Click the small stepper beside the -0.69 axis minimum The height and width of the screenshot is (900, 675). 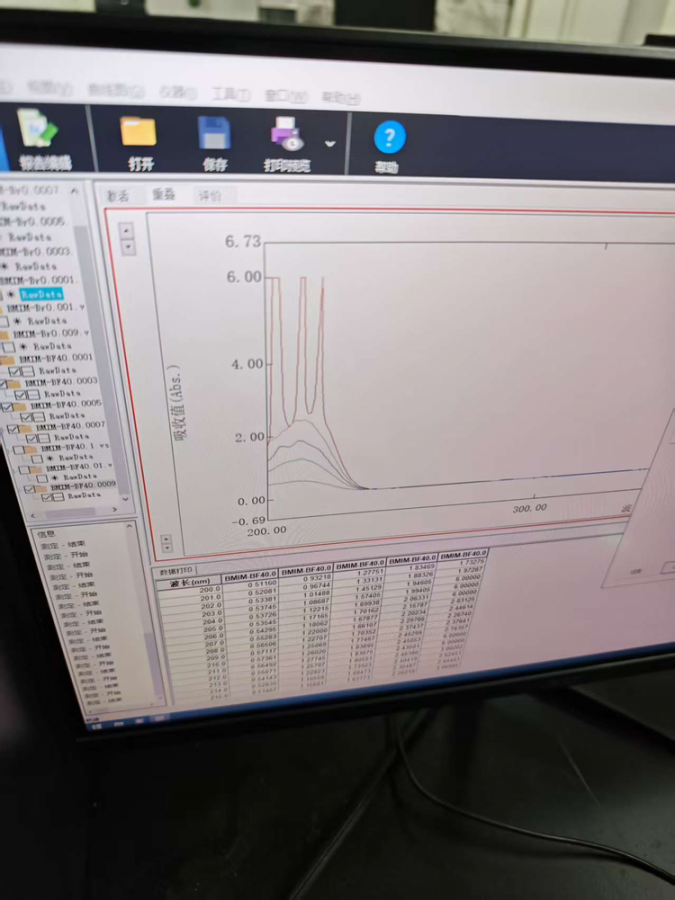coord(166,543)
